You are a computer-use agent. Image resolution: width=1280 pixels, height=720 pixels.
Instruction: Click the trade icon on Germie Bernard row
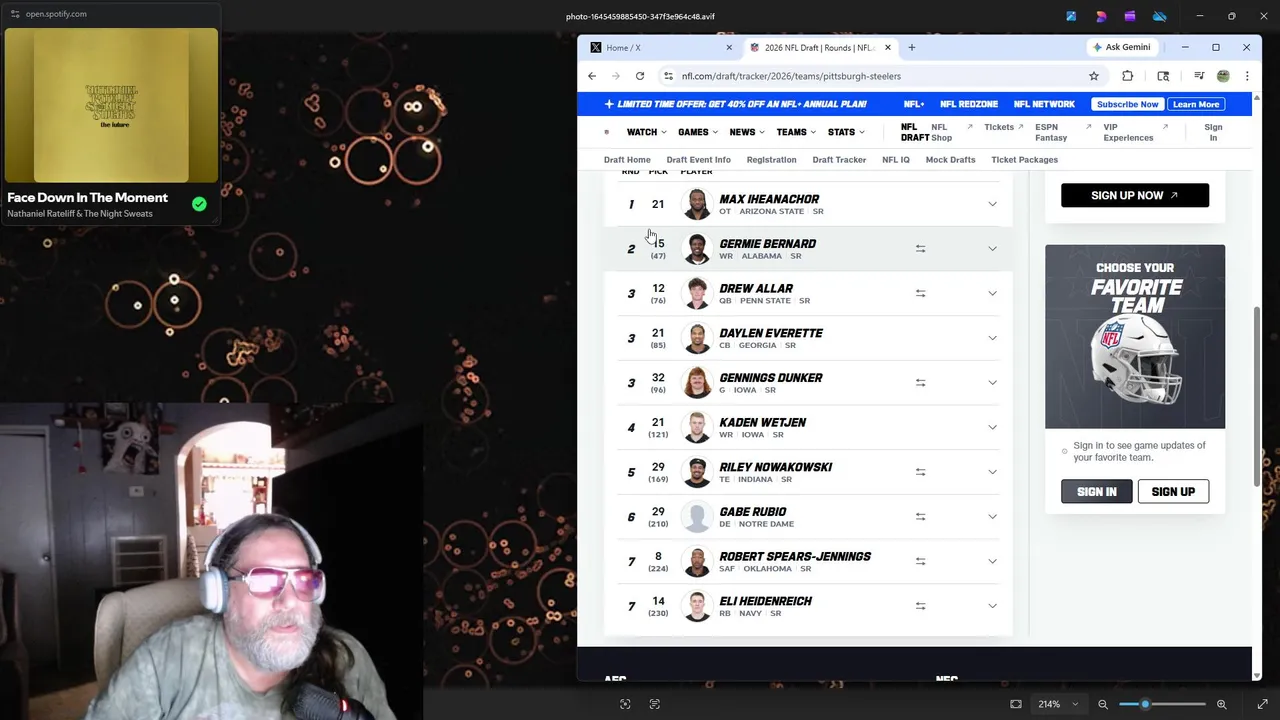click(920, 249)
